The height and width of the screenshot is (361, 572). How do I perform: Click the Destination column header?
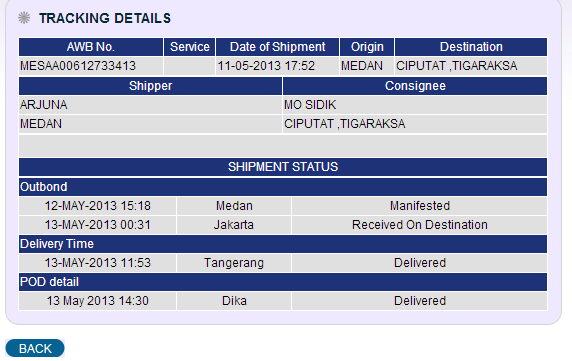click(471, 47)
